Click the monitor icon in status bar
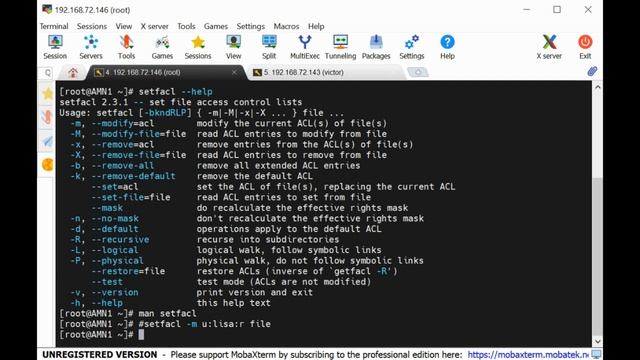 [596, 354]
